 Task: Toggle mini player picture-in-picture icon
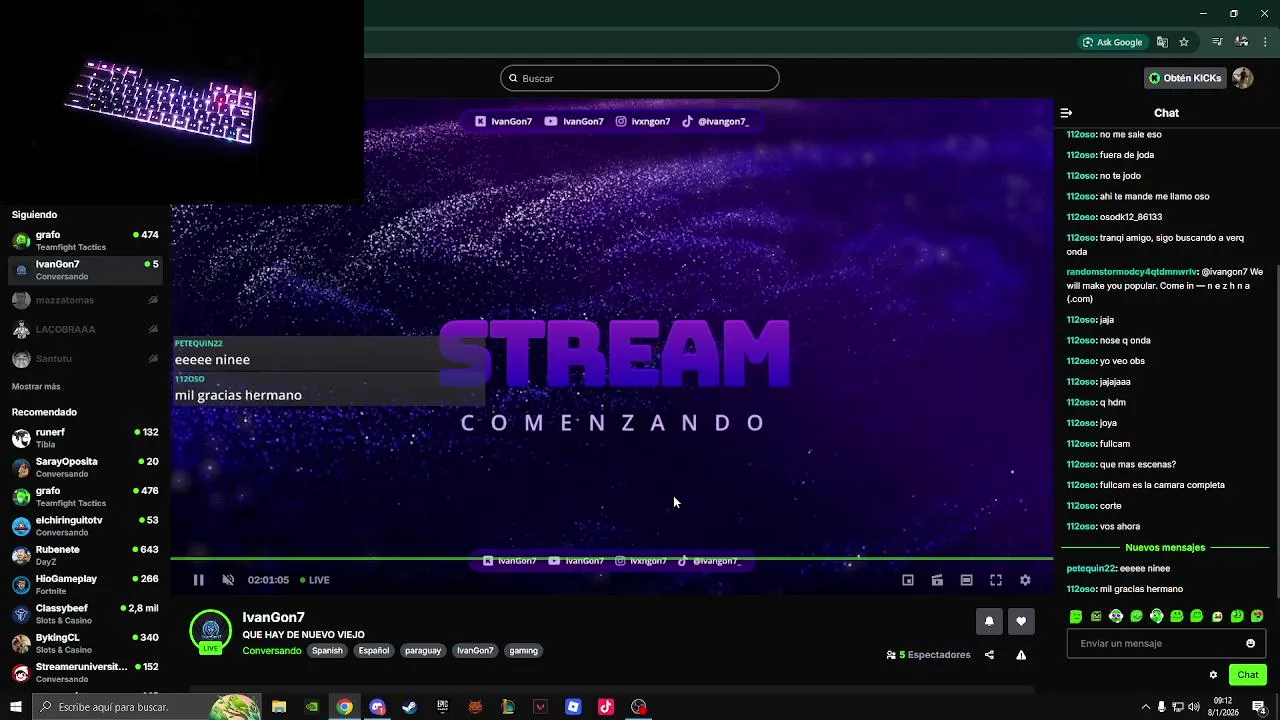pyautogui.click(x=908, y=580)
